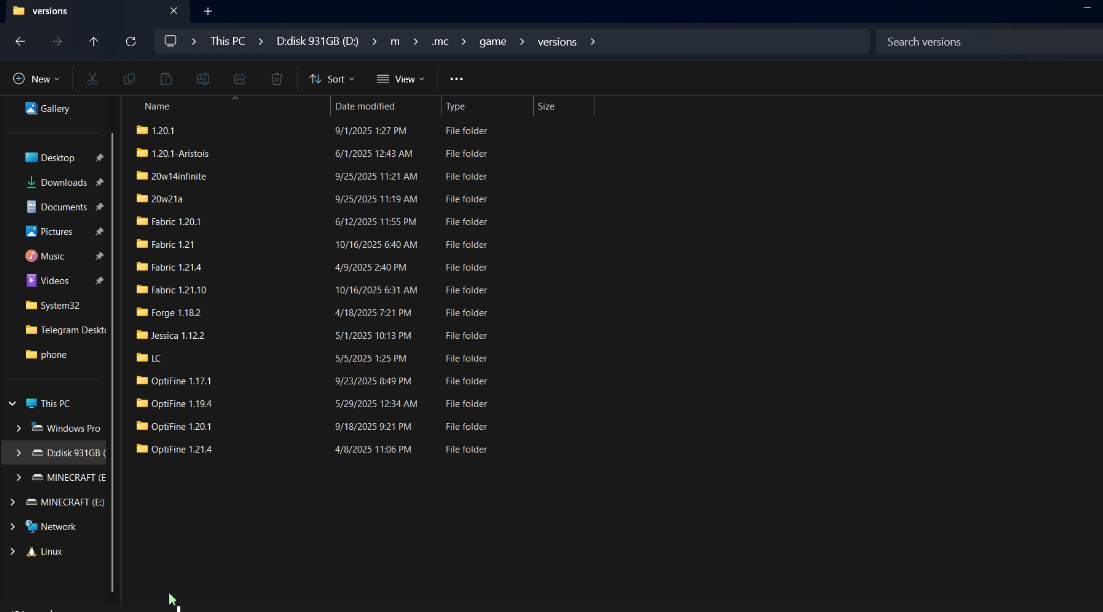Select the Fabric 1.21.10 folder
Viewport: 1103px width, 612px height.
(178, 290)
